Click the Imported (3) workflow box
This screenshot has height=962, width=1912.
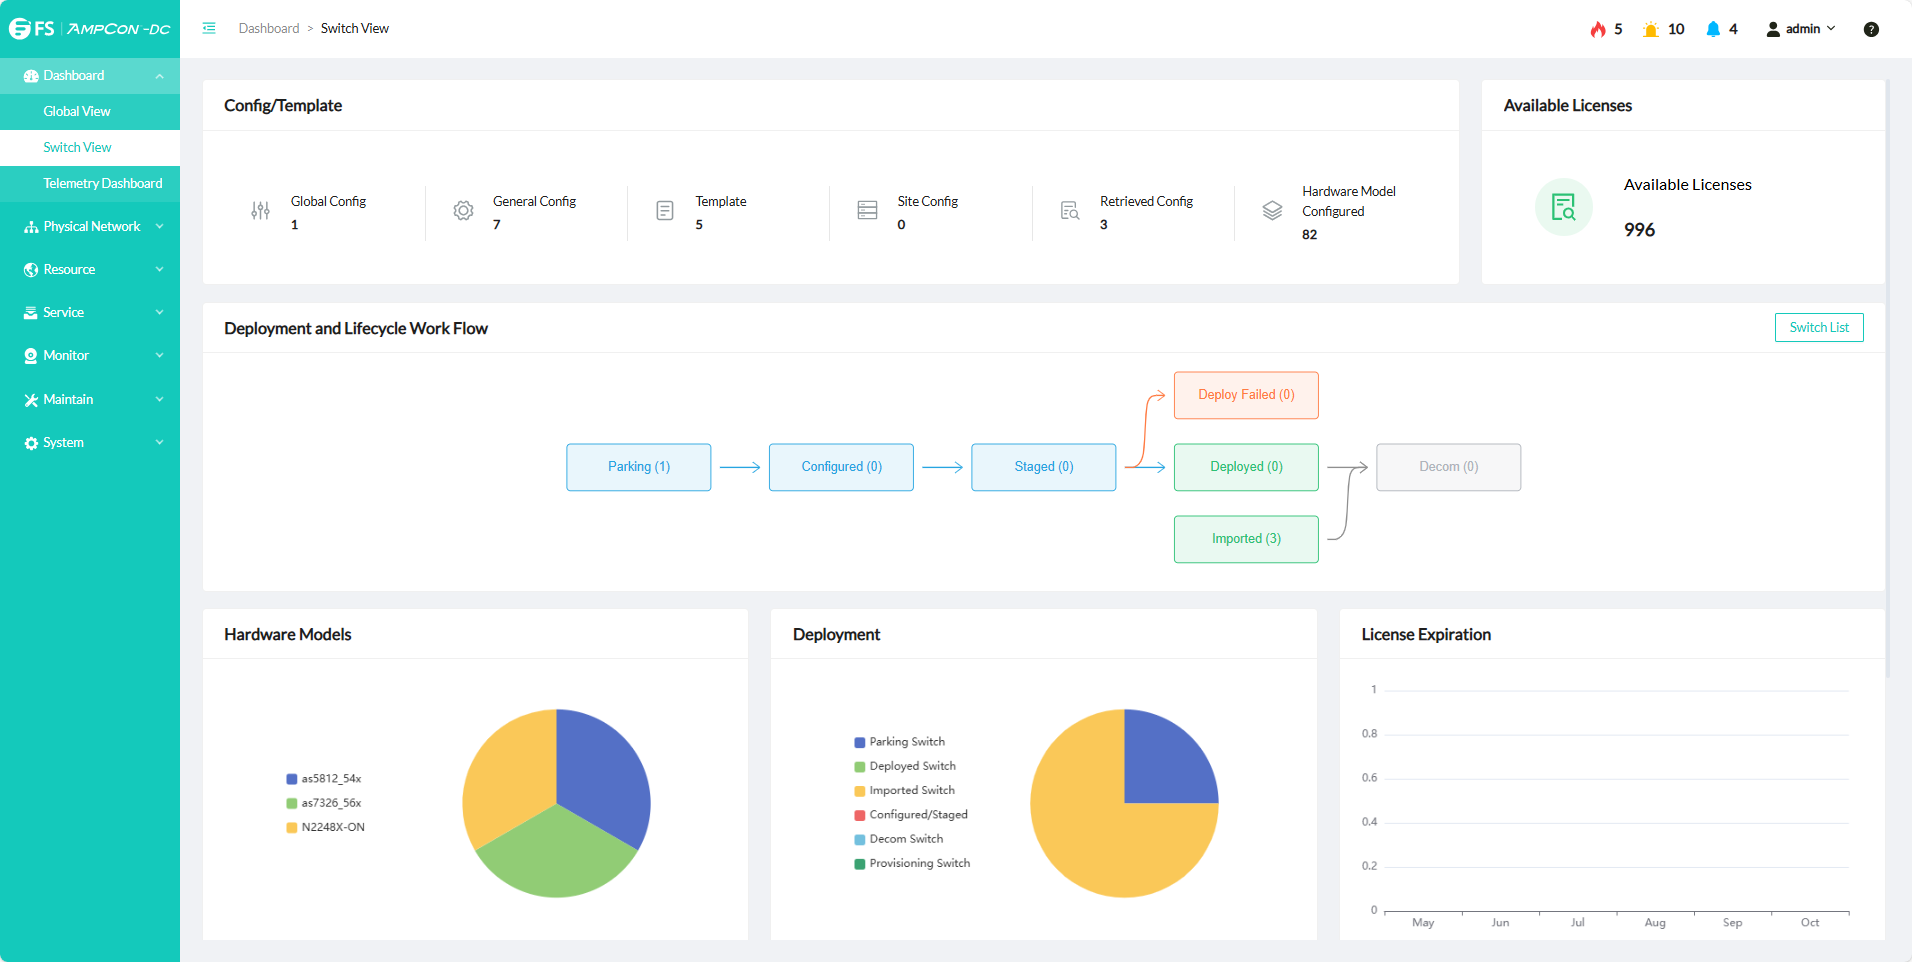[x=1245, y=539]
